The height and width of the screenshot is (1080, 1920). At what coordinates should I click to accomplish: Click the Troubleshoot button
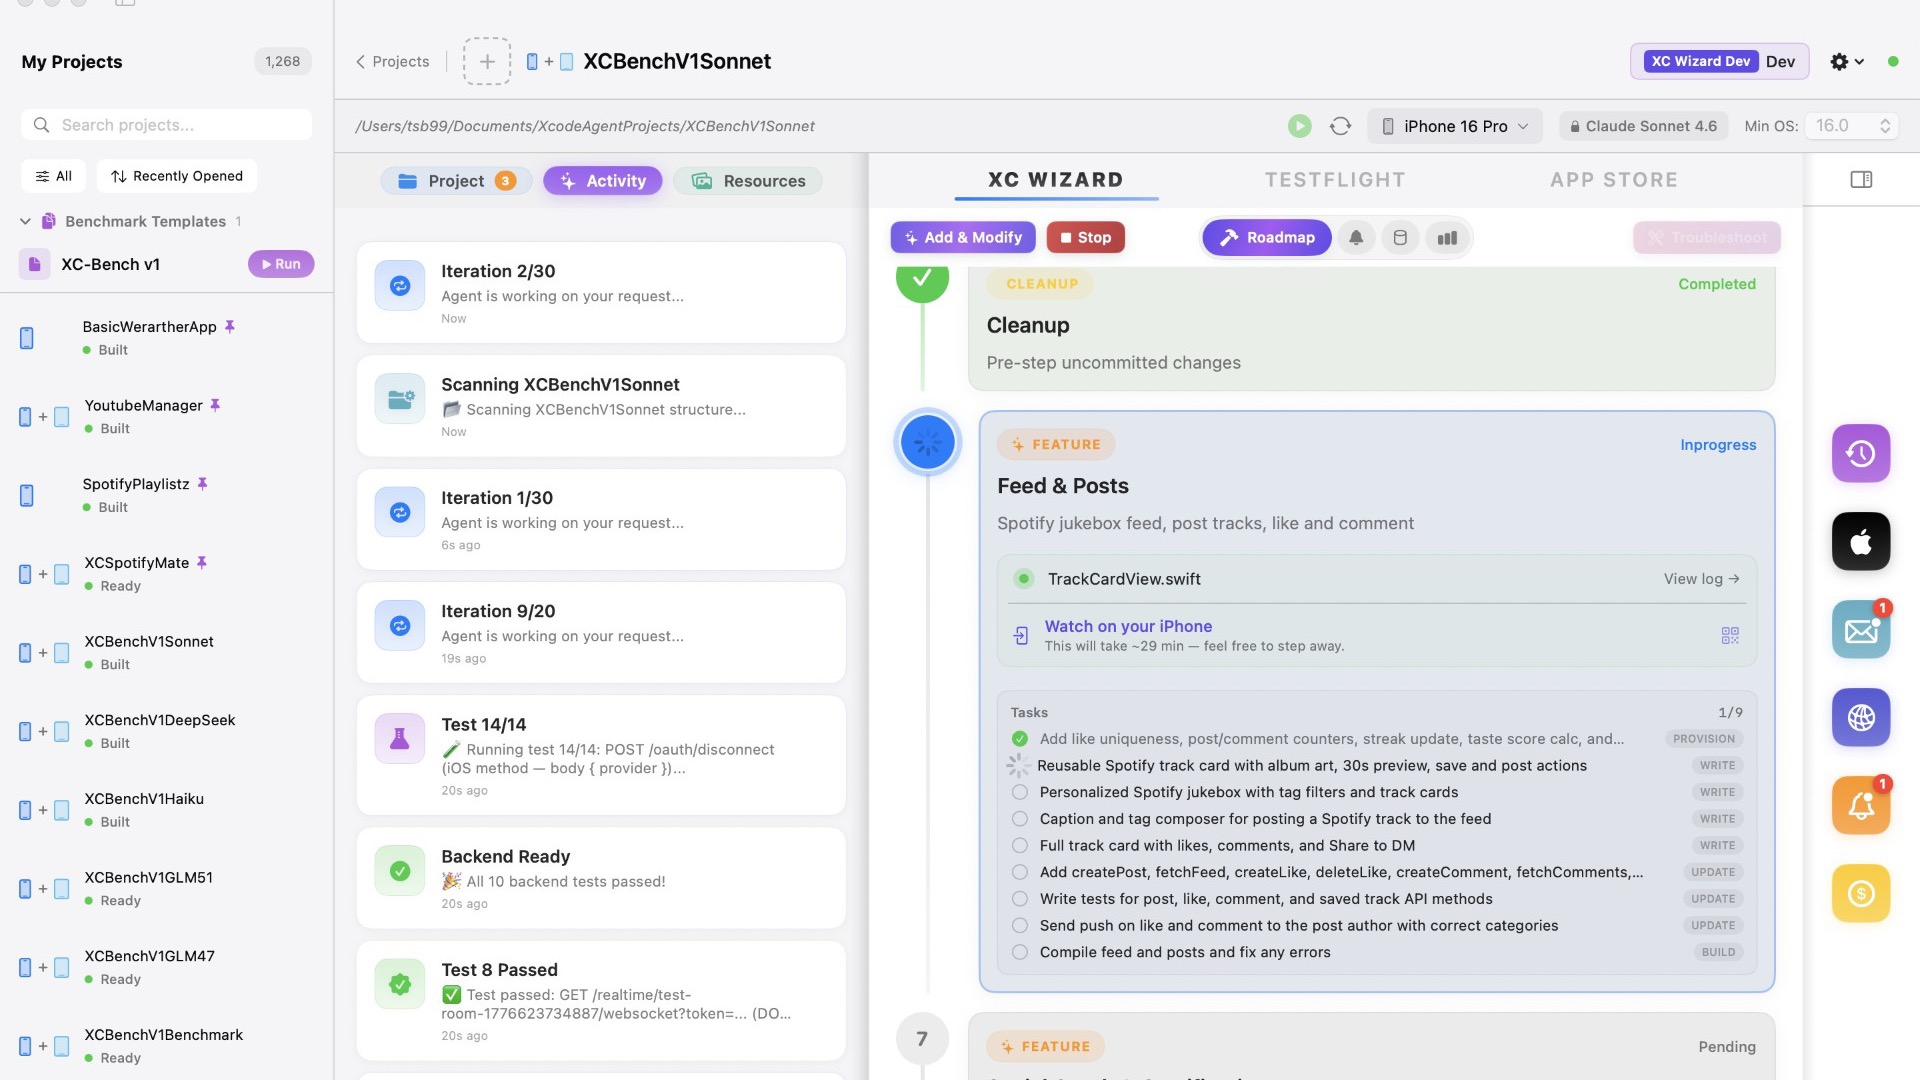pyautogui.click(x=1707, y=238)
